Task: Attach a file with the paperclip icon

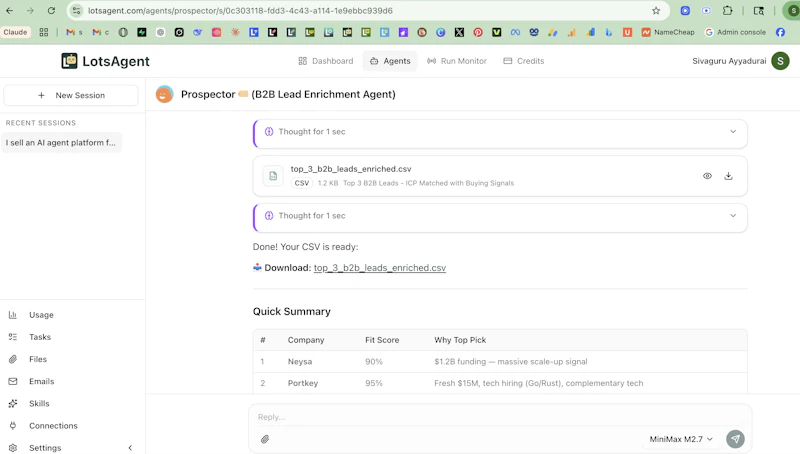Action: point(265,439)
